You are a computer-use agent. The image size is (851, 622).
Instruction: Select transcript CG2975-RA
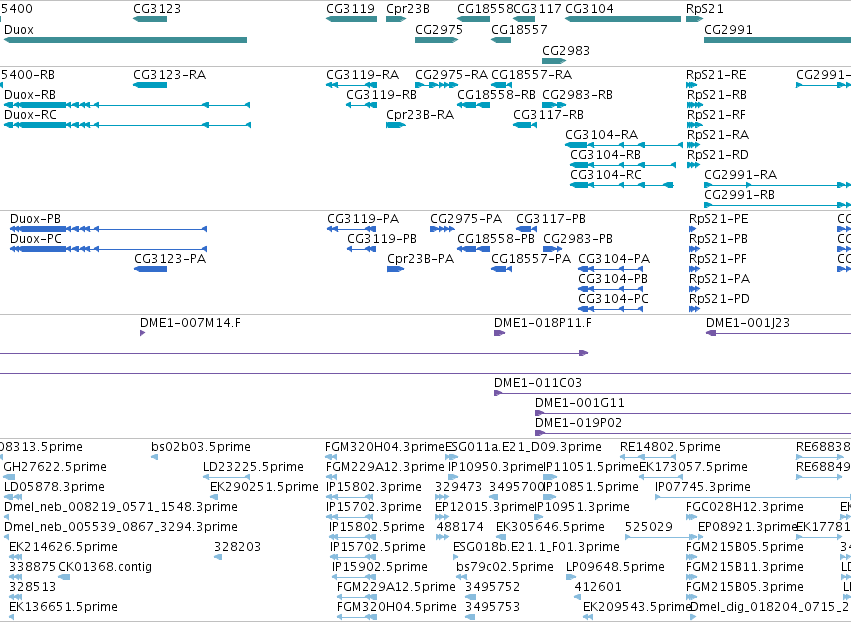[452, 75]
